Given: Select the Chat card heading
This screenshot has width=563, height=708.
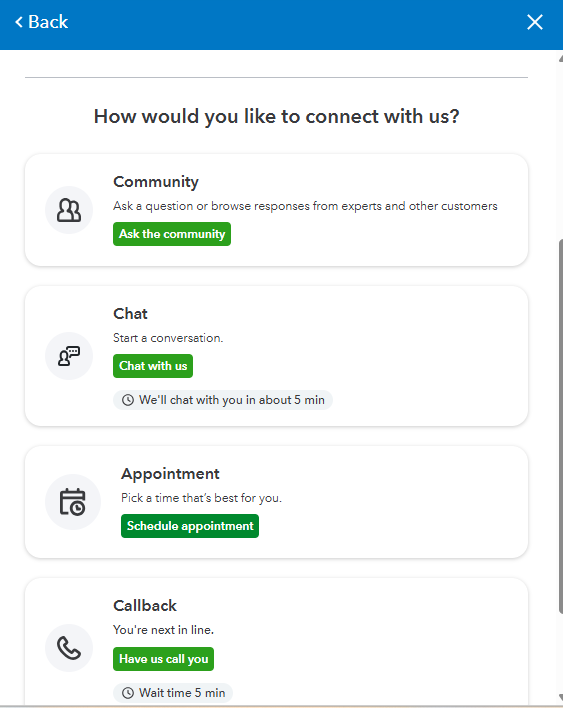Looking at the screenshot, I should 130,314.
